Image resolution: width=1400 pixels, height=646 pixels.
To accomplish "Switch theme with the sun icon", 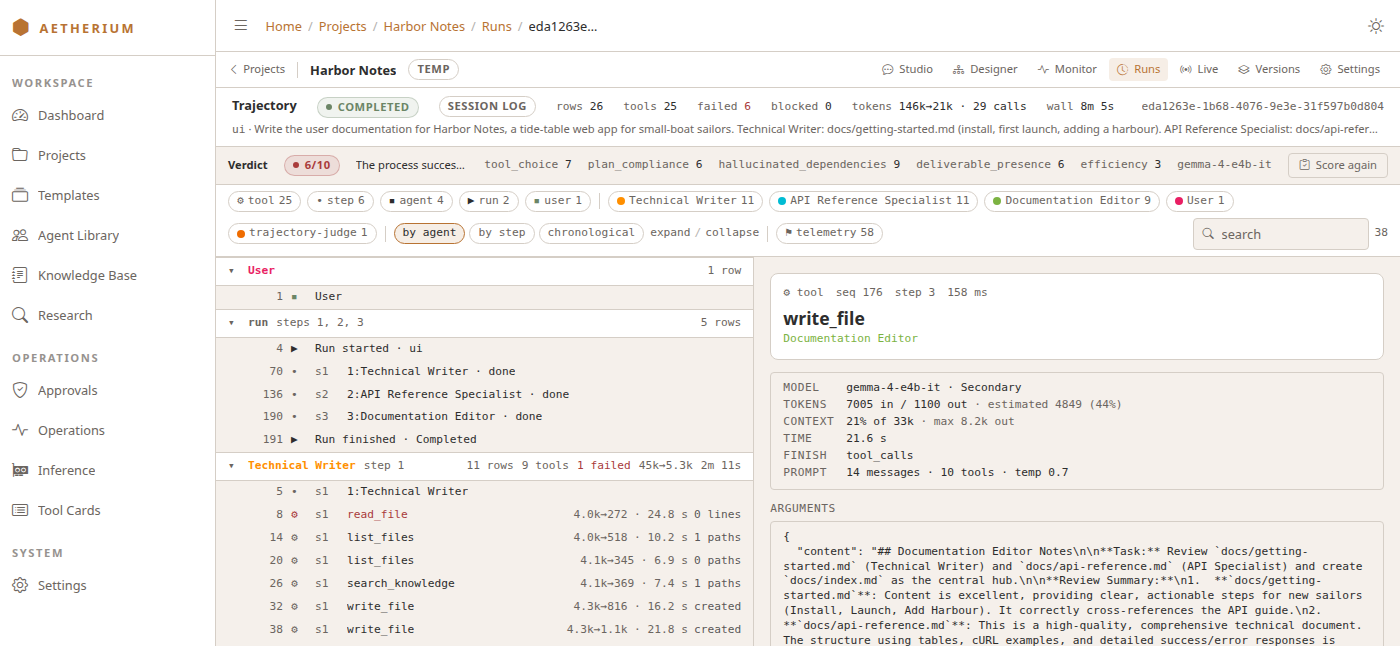I will [x=1376, y=26].
